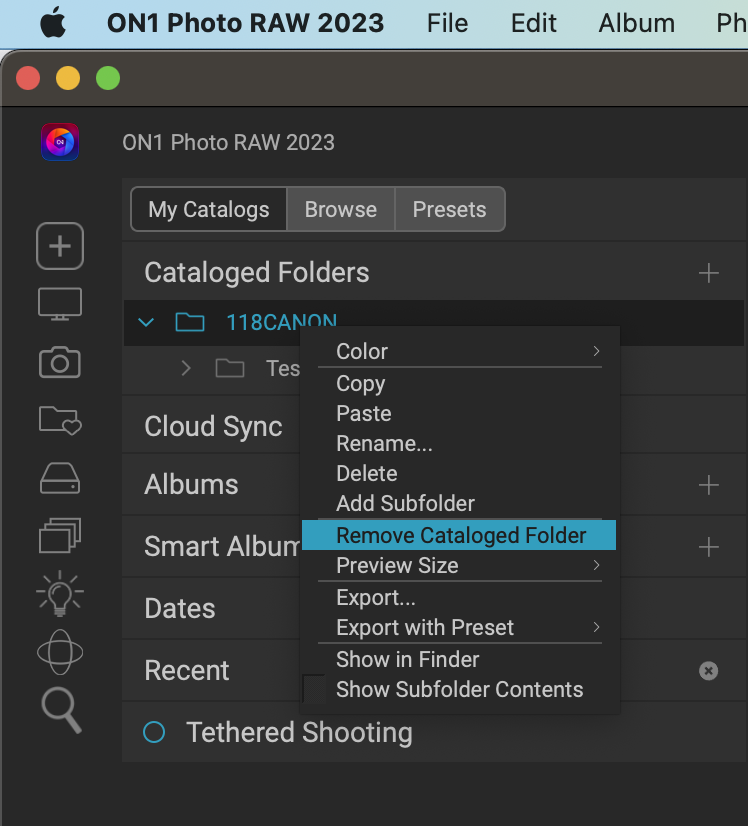Open the camera icon in sidebar
The image size is (748, 826).
click(x=60, y=362)
